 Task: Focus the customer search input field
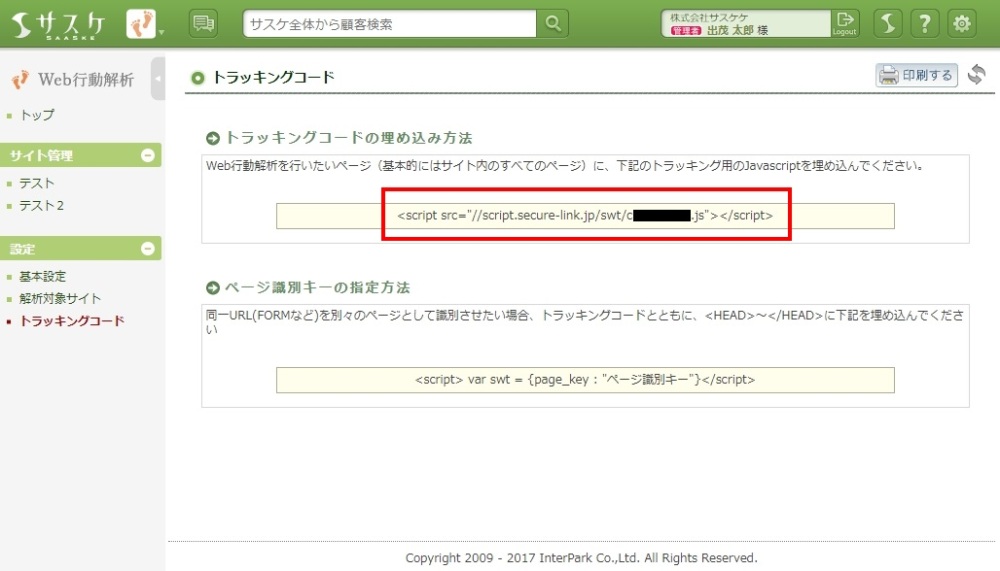390,24
